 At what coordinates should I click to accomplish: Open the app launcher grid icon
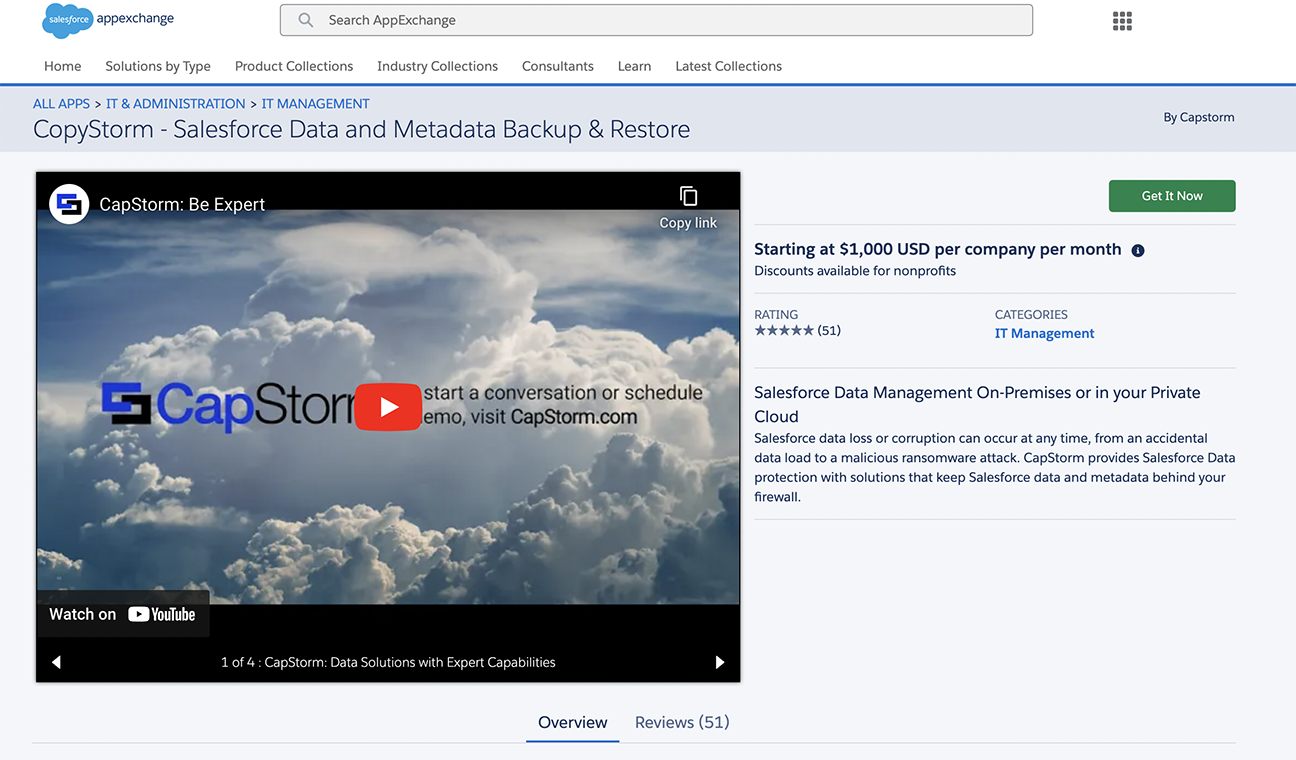[x=1122, y=21]
